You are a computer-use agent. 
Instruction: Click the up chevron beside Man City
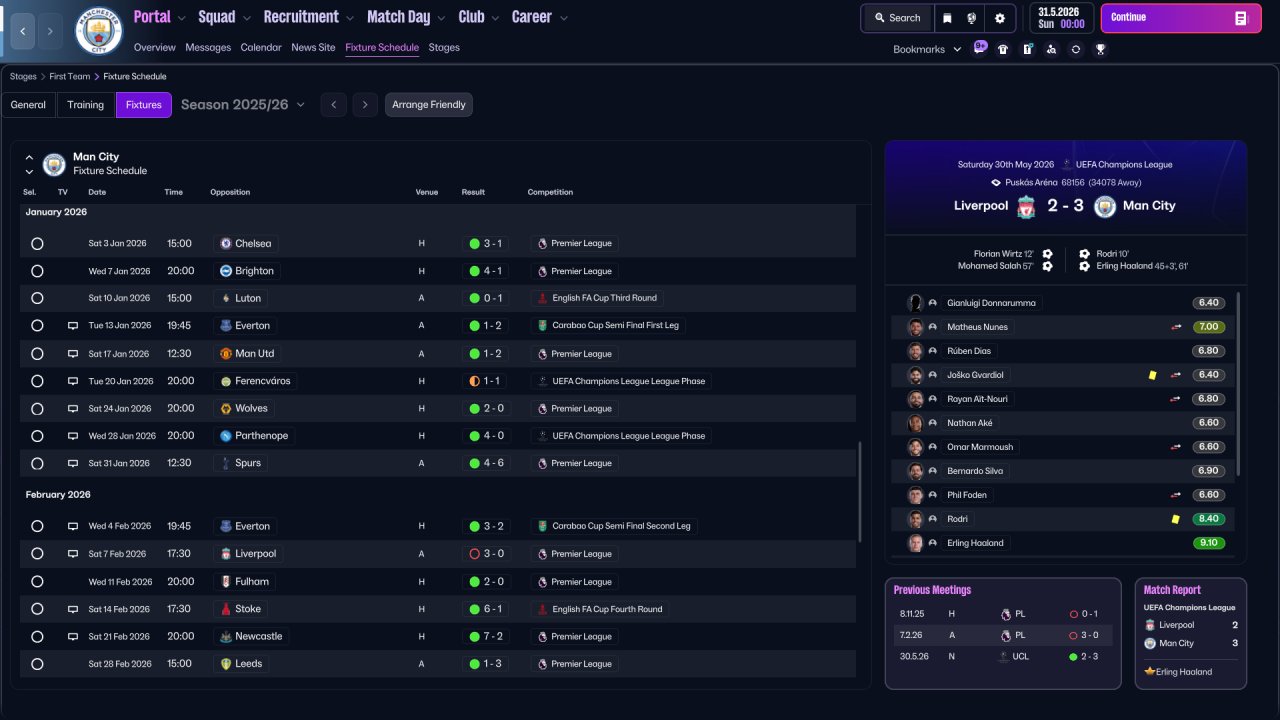(29, 157)
